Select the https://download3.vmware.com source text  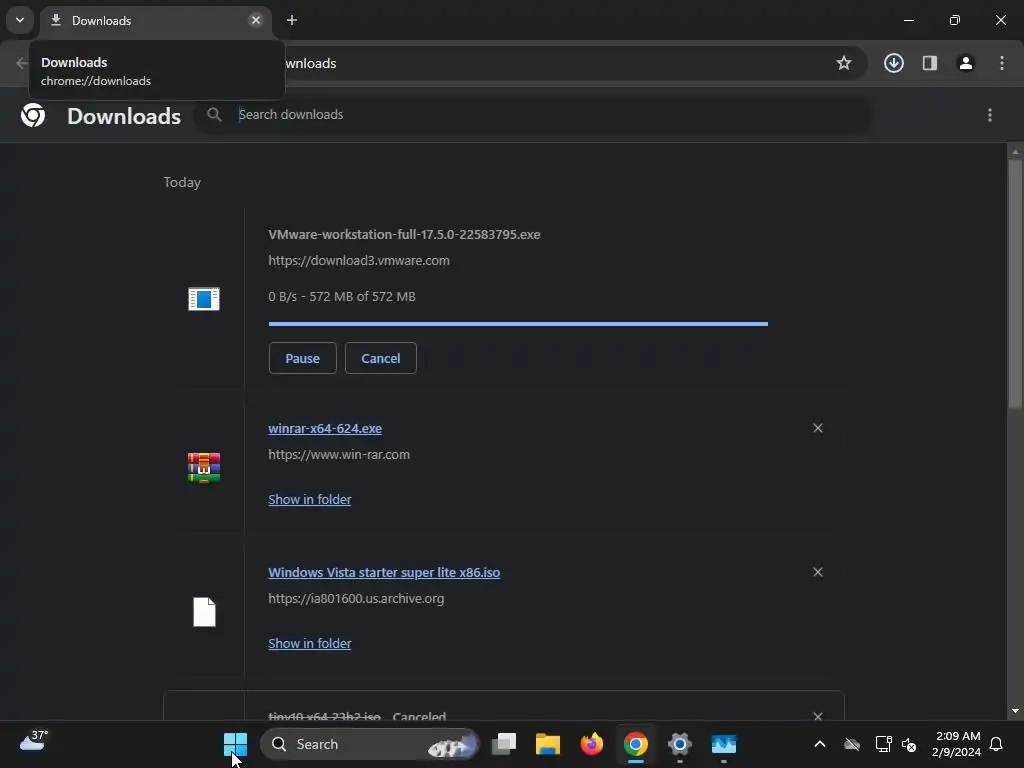(x=359, y=261)
